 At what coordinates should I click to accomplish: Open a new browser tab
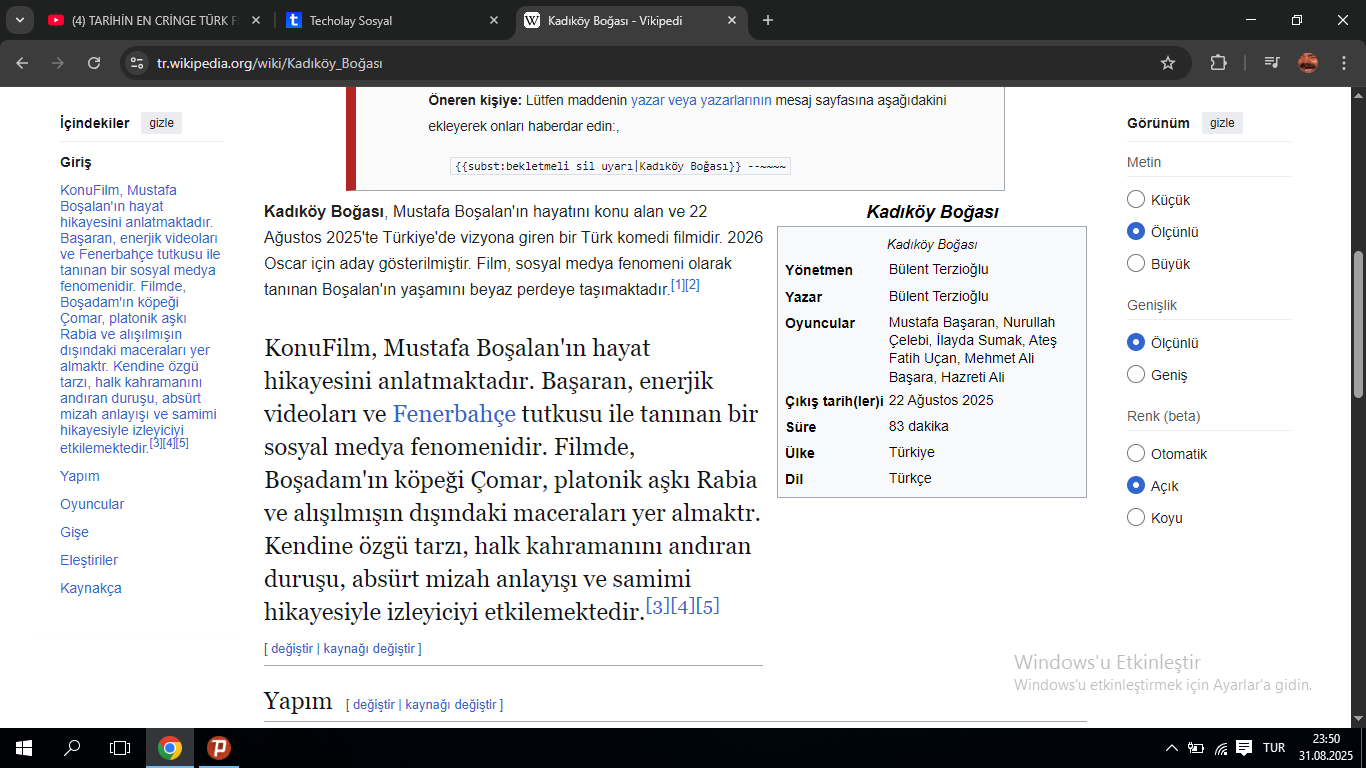coord(768,20)
